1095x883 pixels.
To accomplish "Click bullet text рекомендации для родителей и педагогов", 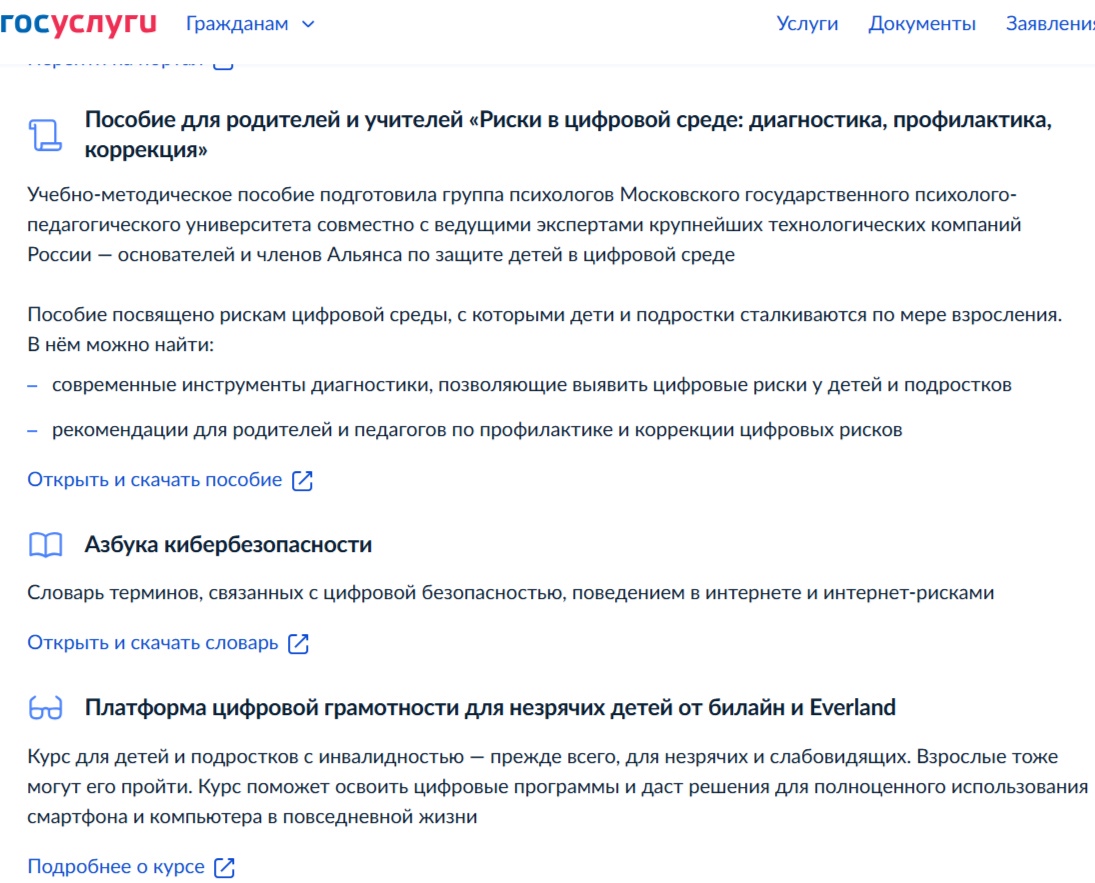I will 477,430.
